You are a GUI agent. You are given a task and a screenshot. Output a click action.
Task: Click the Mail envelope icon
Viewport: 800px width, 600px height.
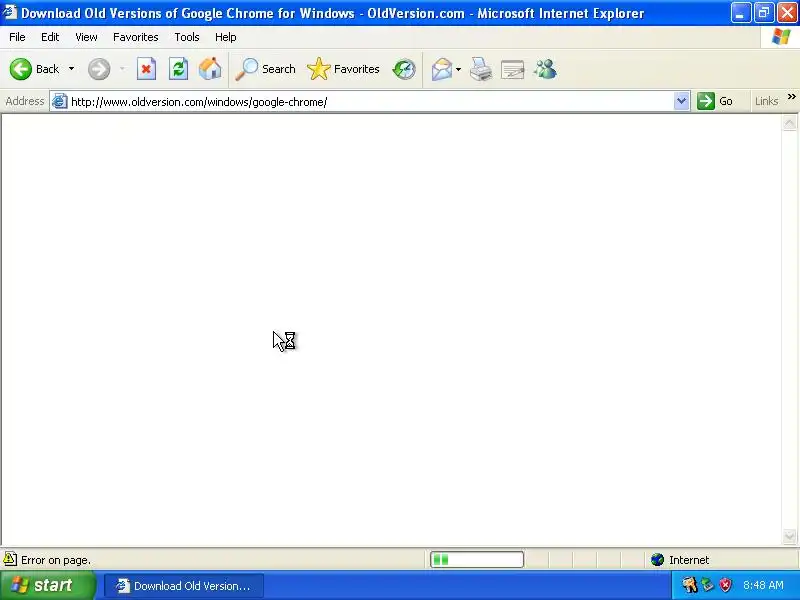pyautogui.click(x=442, y=69)
